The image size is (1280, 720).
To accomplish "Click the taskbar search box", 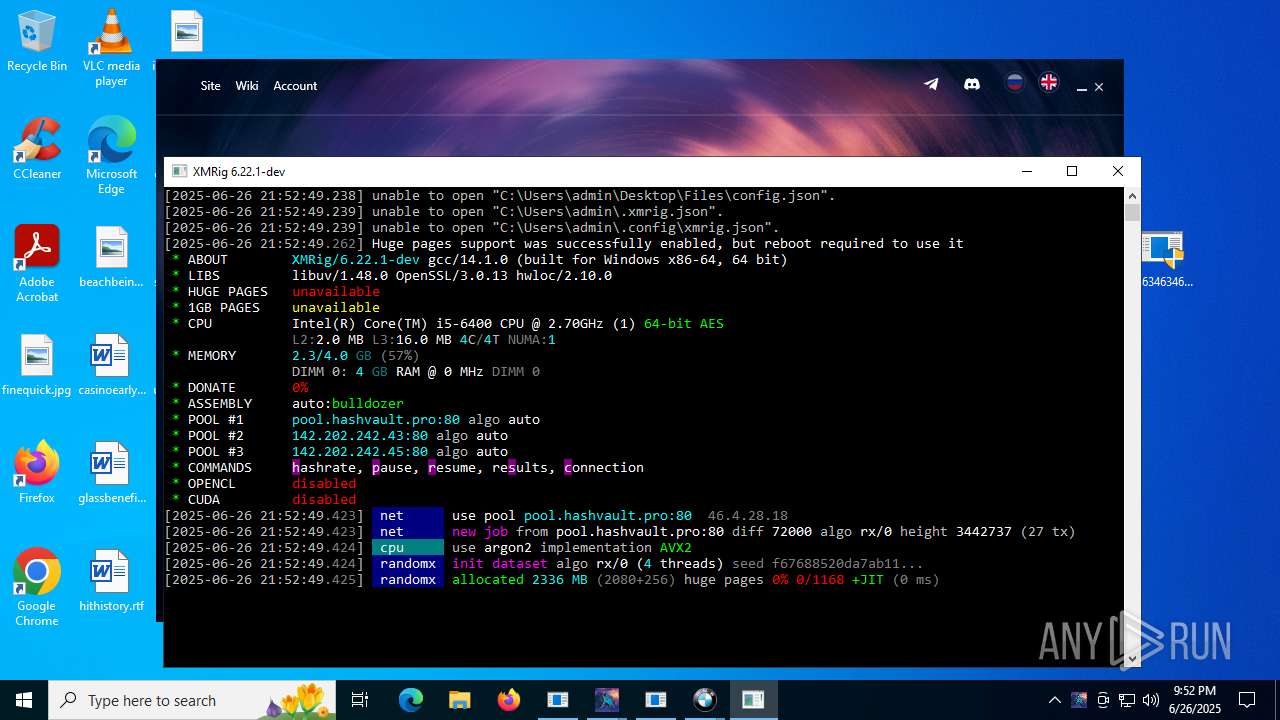I will (x=192, y=700).
